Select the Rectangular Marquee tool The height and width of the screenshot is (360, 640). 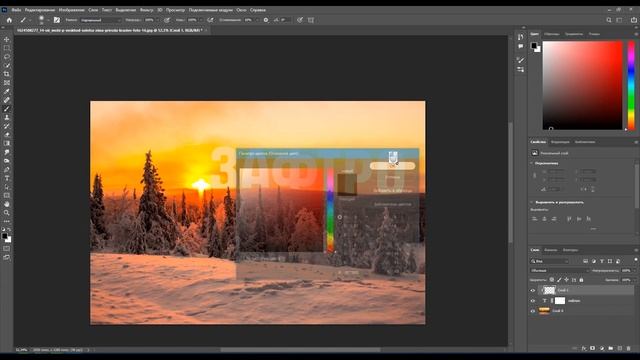click(7, 48)
